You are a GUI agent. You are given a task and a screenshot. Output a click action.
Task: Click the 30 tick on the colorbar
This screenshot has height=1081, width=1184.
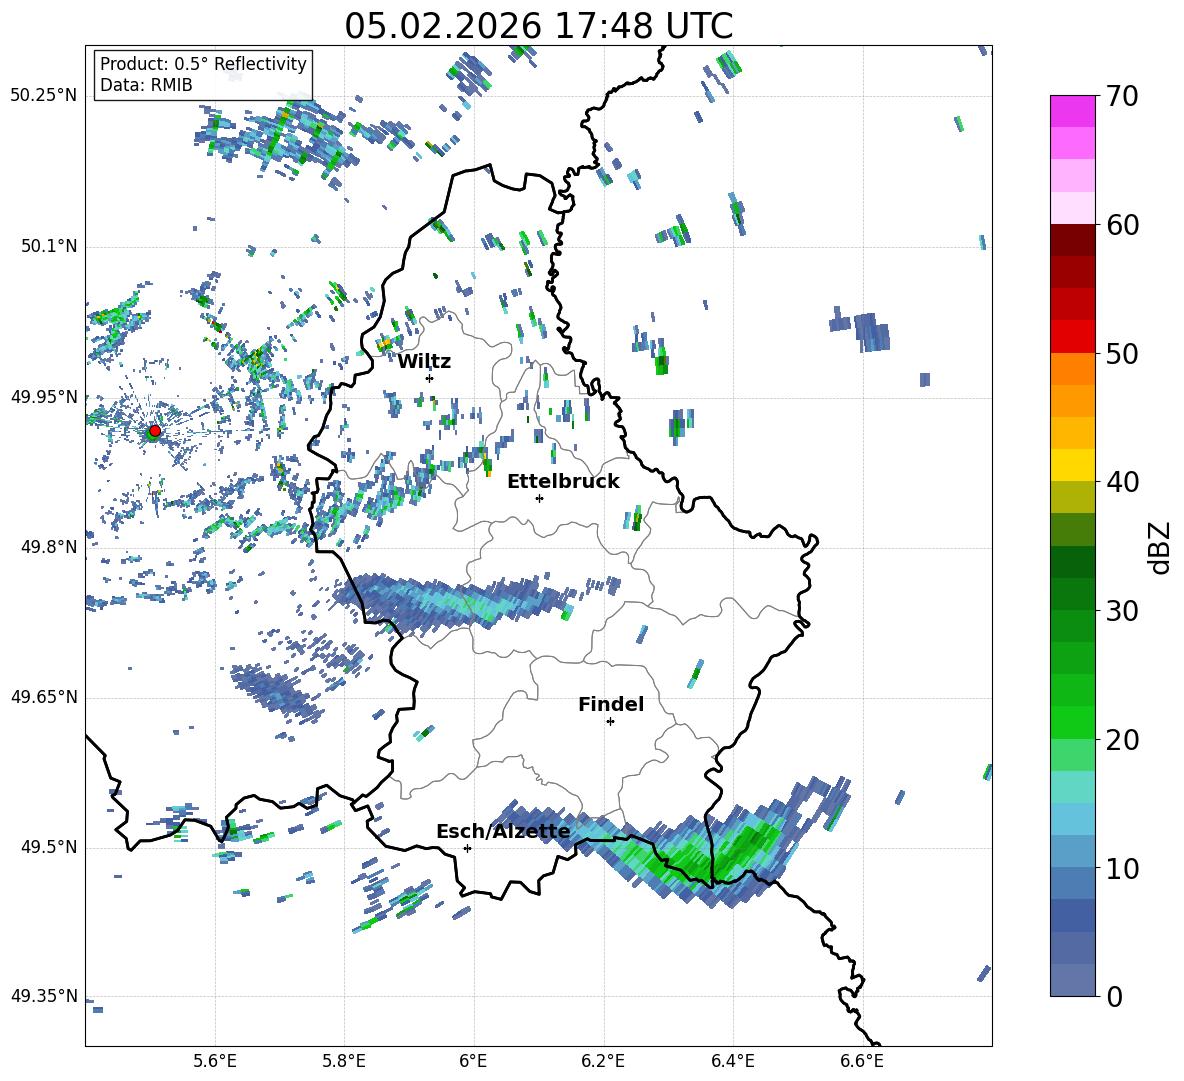pyautogui.click(x=1121, y=611)
